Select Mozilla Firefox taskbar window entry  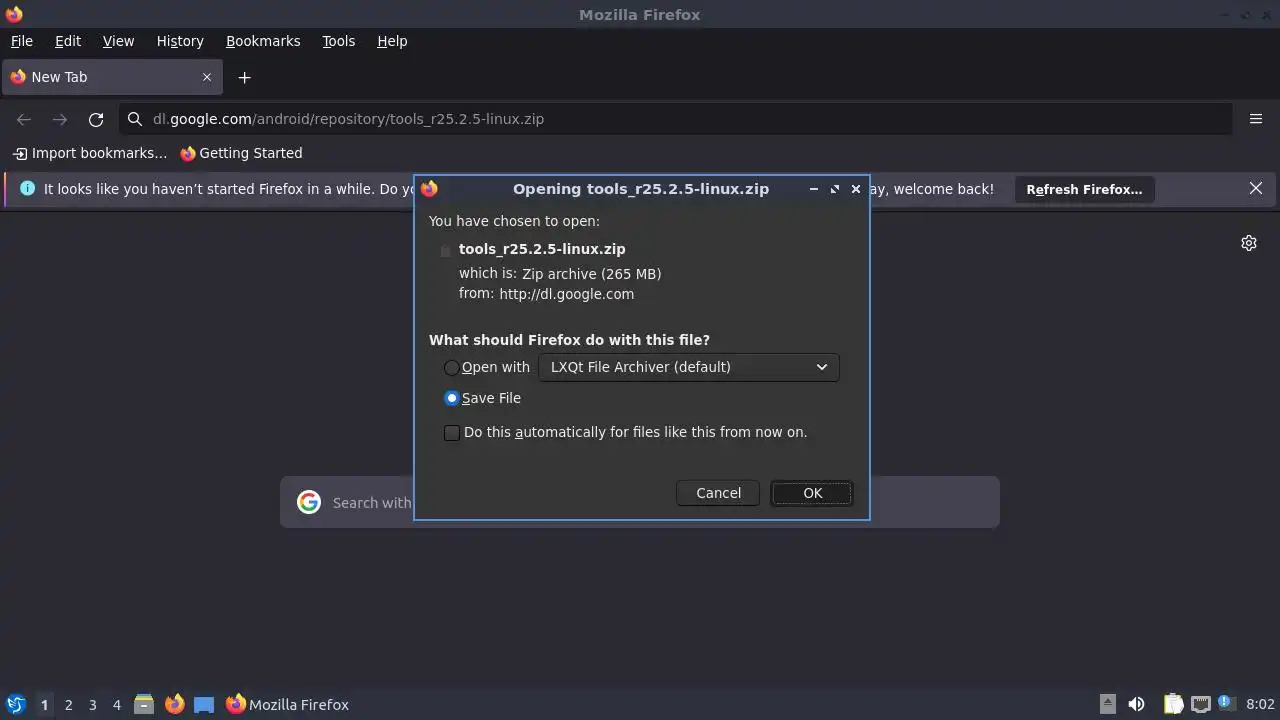click(x=288, y=704)
